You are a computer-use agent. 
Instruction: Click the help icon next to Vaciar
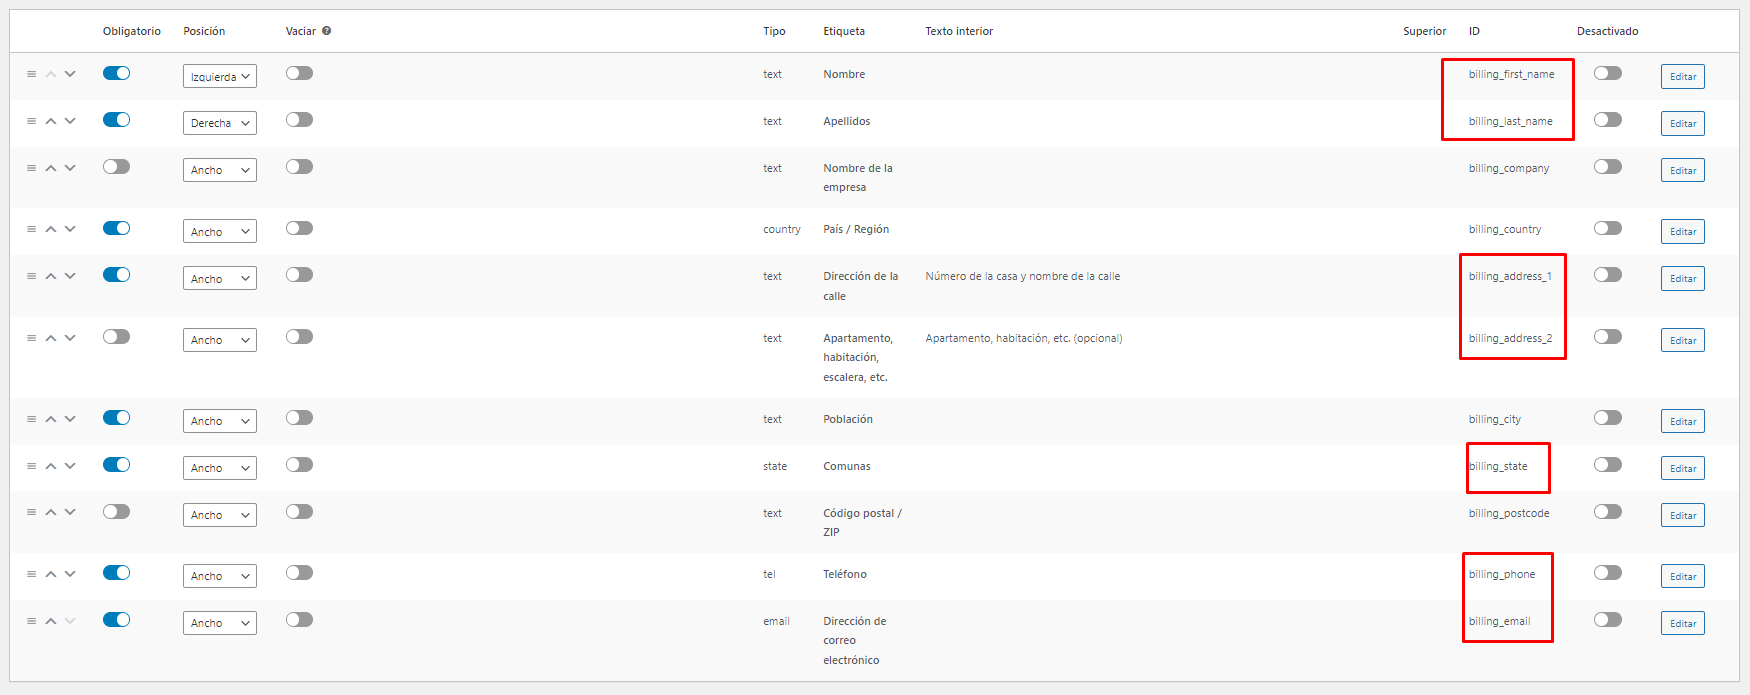pos(327,31)
